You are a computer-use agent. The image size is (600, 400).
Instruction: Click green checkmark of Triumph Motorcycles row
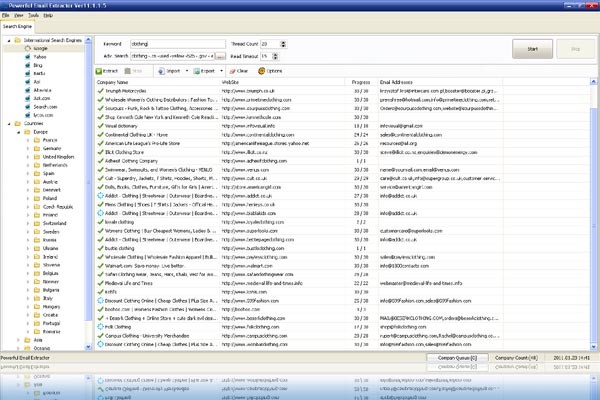click(100, 91)
